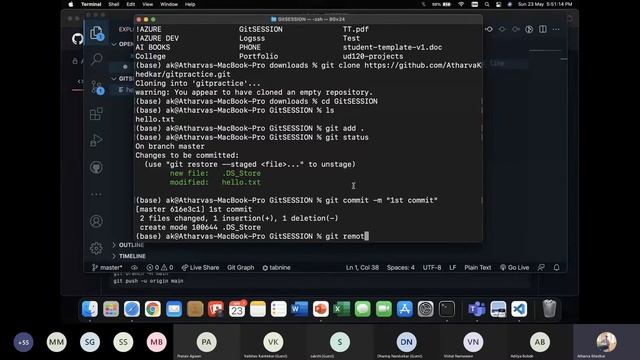Click the feedback icon in status bar
This screenshot has width=640, height=360.
pyautogui.click(x=541, y=267)
